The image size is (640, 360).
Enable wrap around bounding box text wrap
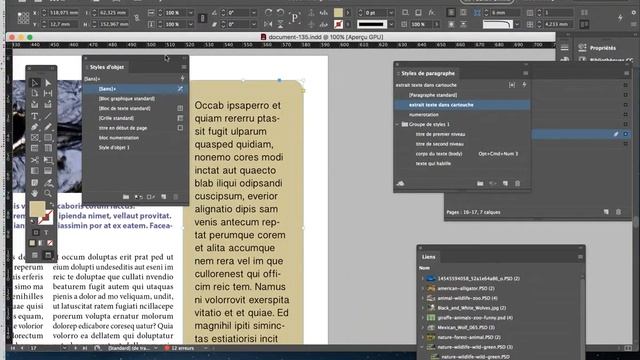[x=464, y=13]
